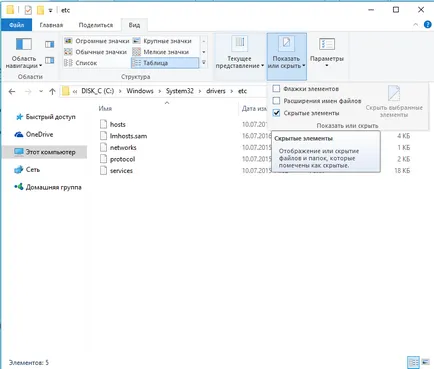Choose Таблица layout

[165, 63]
